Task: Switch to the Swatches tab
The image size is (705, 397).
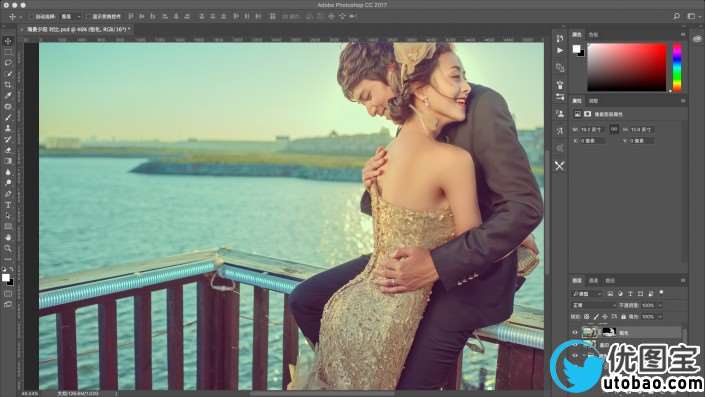Action: point(593,35)
